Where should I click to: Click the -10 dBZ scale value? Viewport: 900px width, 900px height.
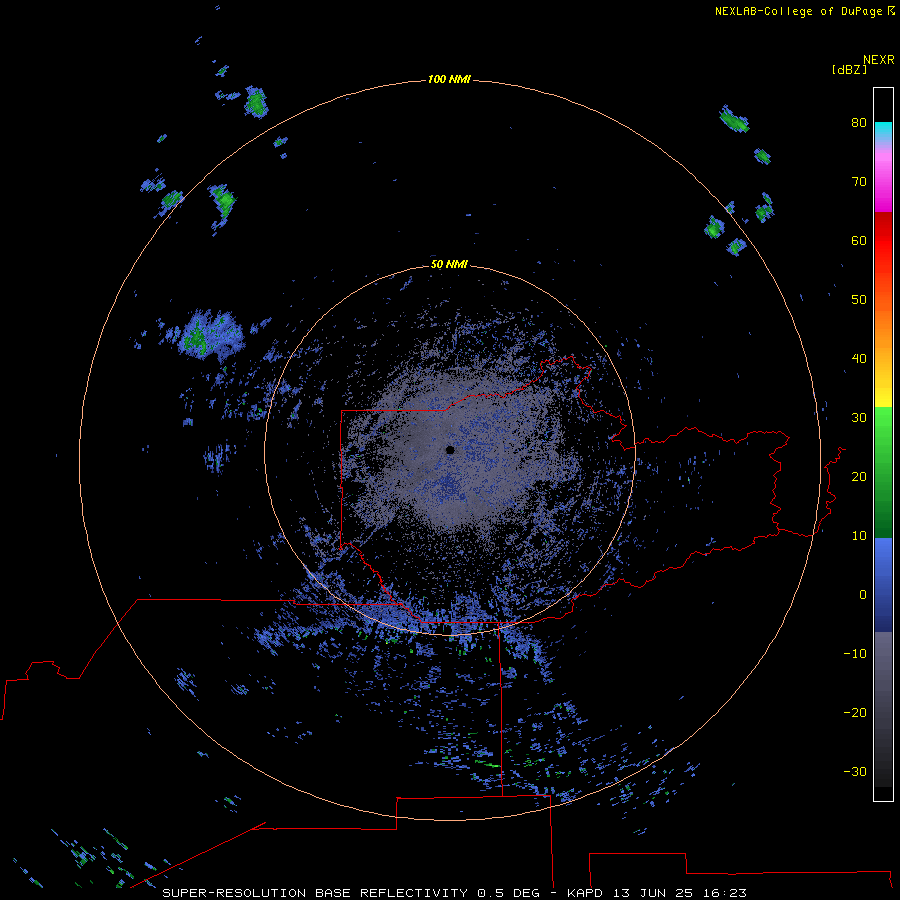855,654
